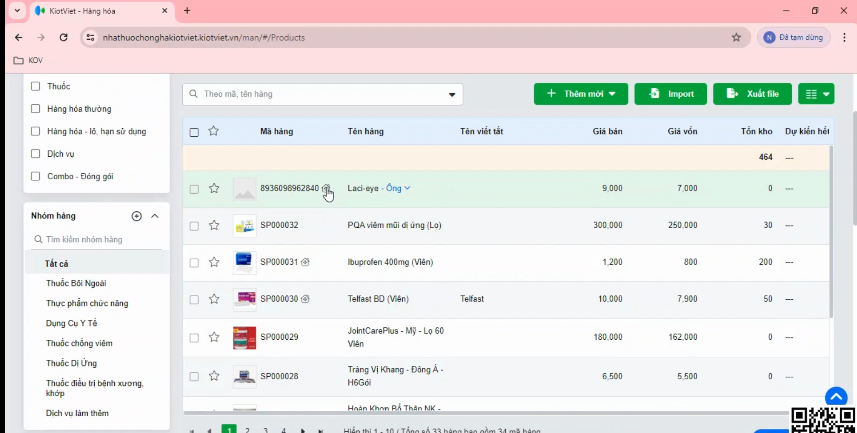The image size is (857, 433).
Task: Star the Laci-eye product row
Action: (214, 188)
